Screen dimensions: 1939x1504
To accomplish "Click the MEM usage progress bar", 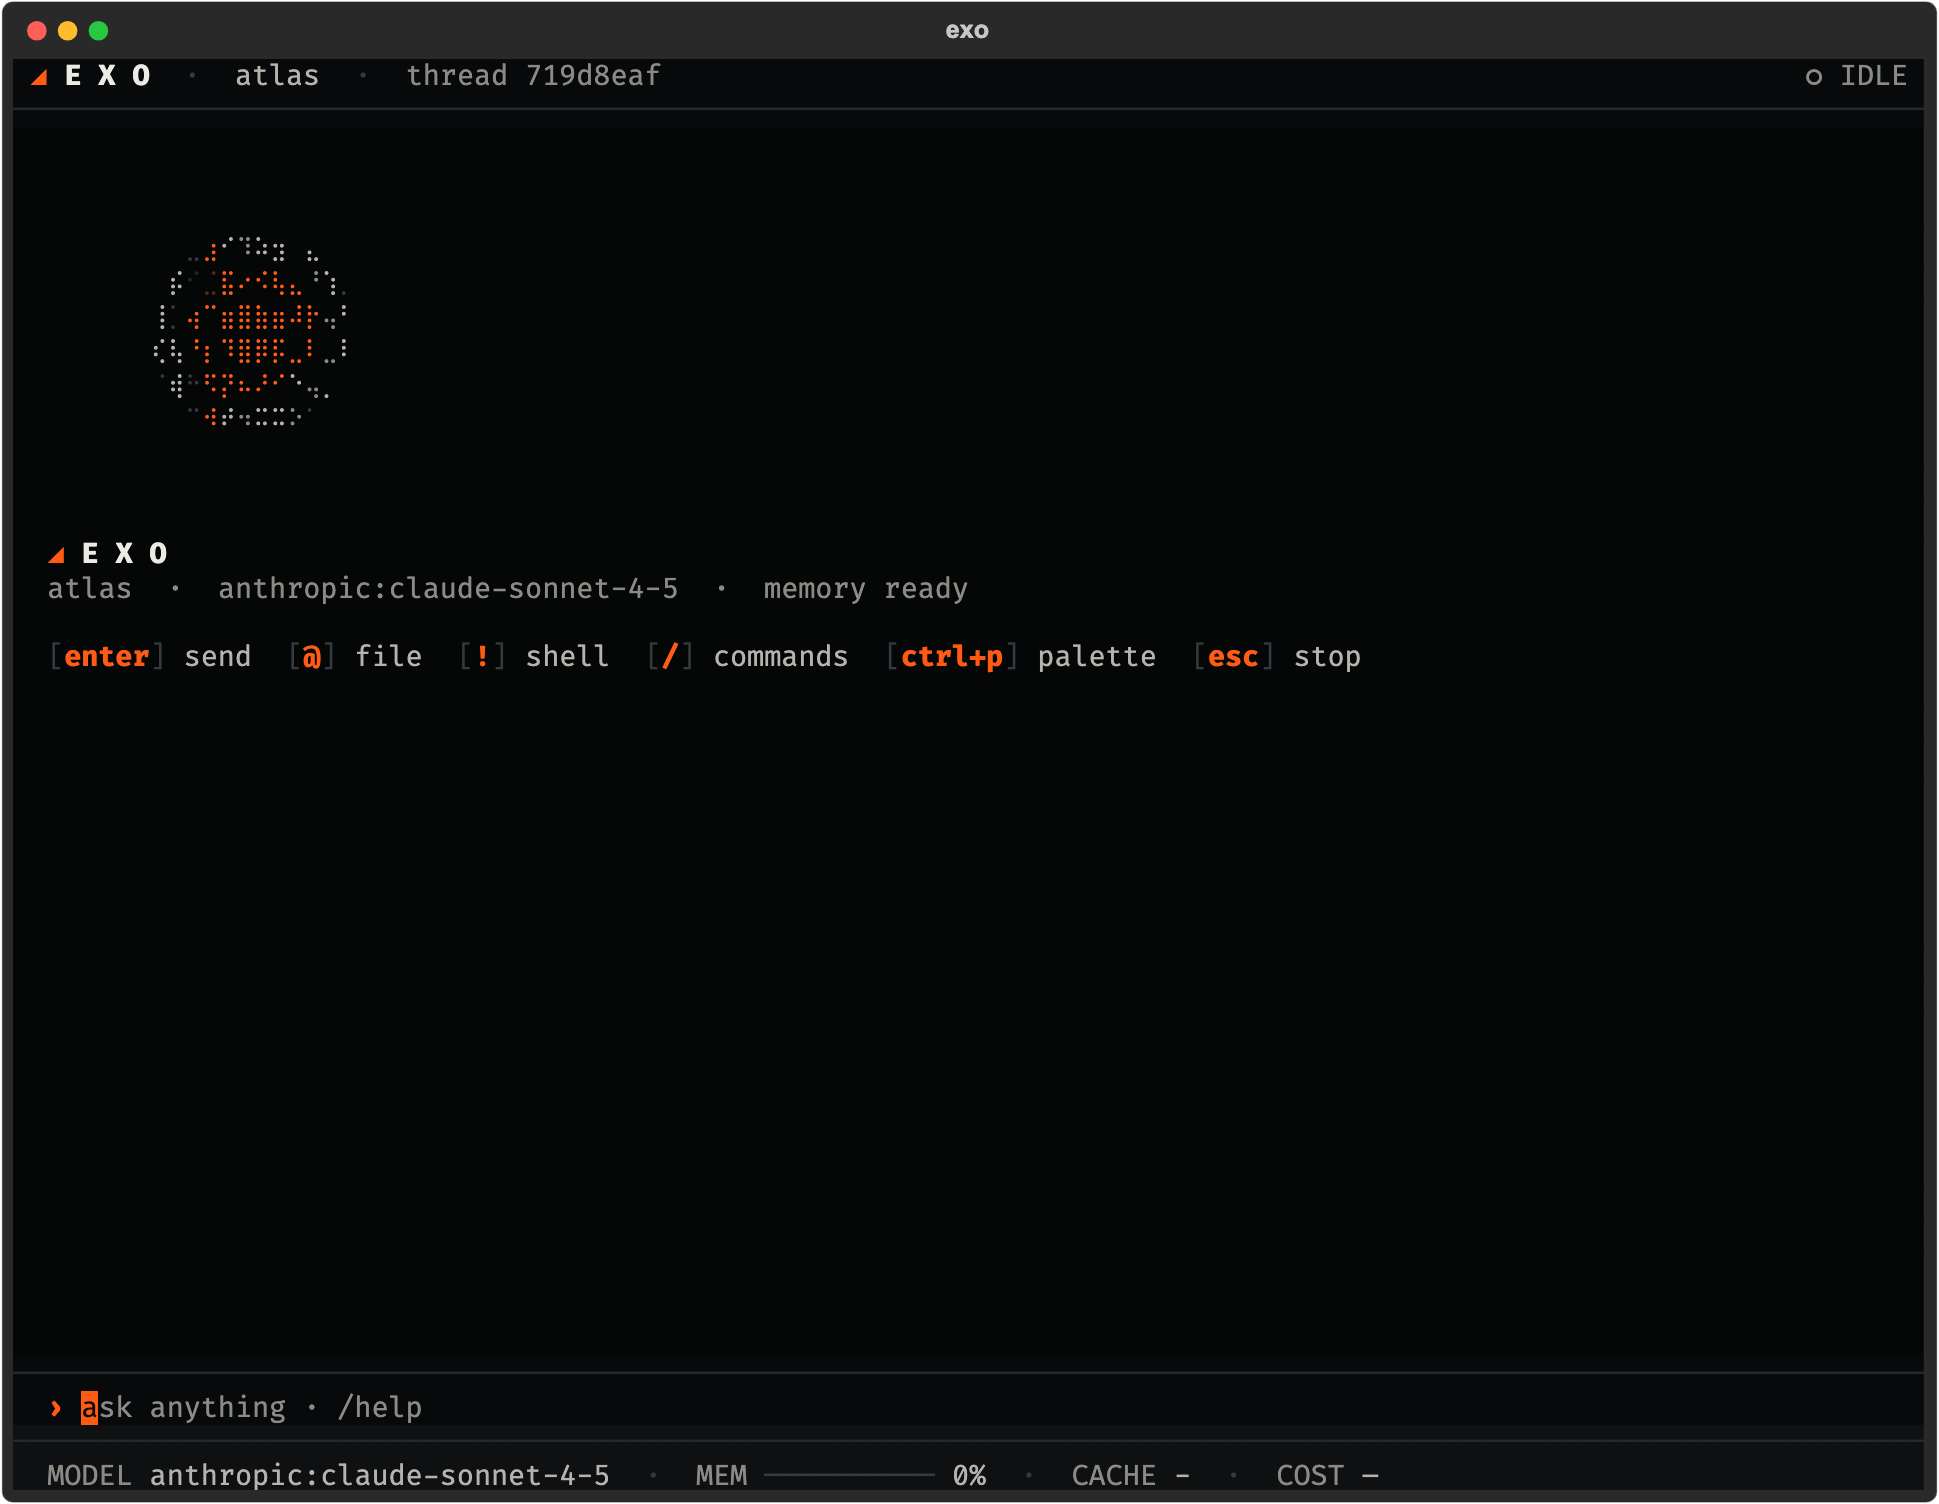I will 849,1475.
